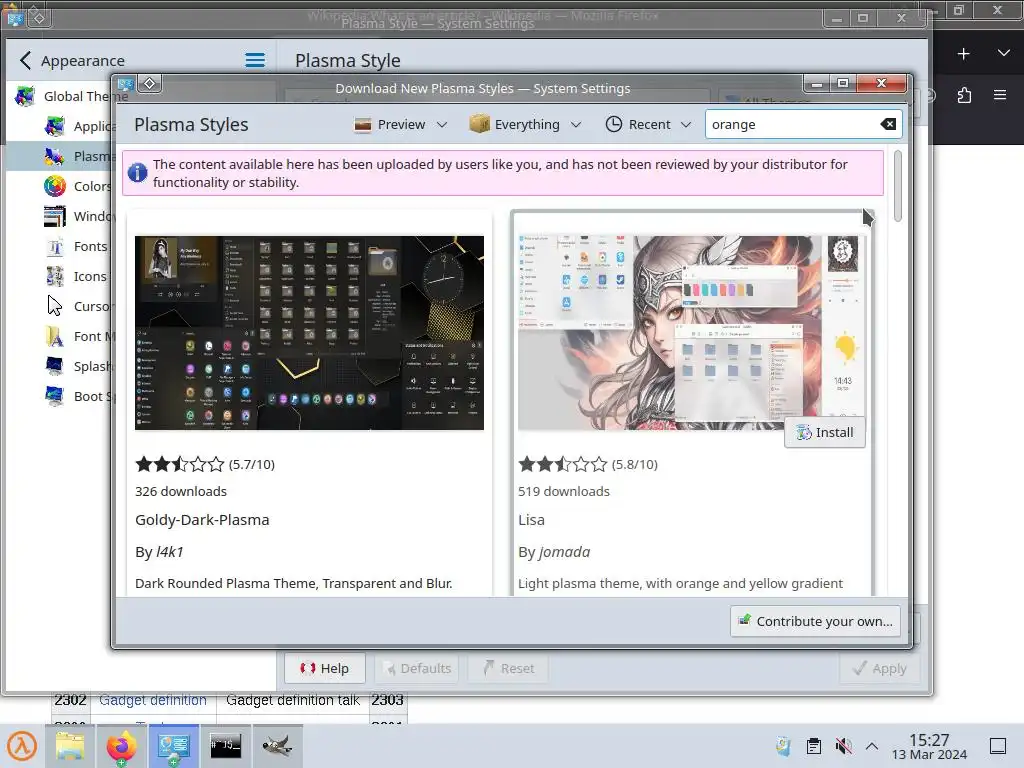The width and height of the screenshot is (1024, 768).
Task: Install the Lisa plasma style
Action: (825, 432)
